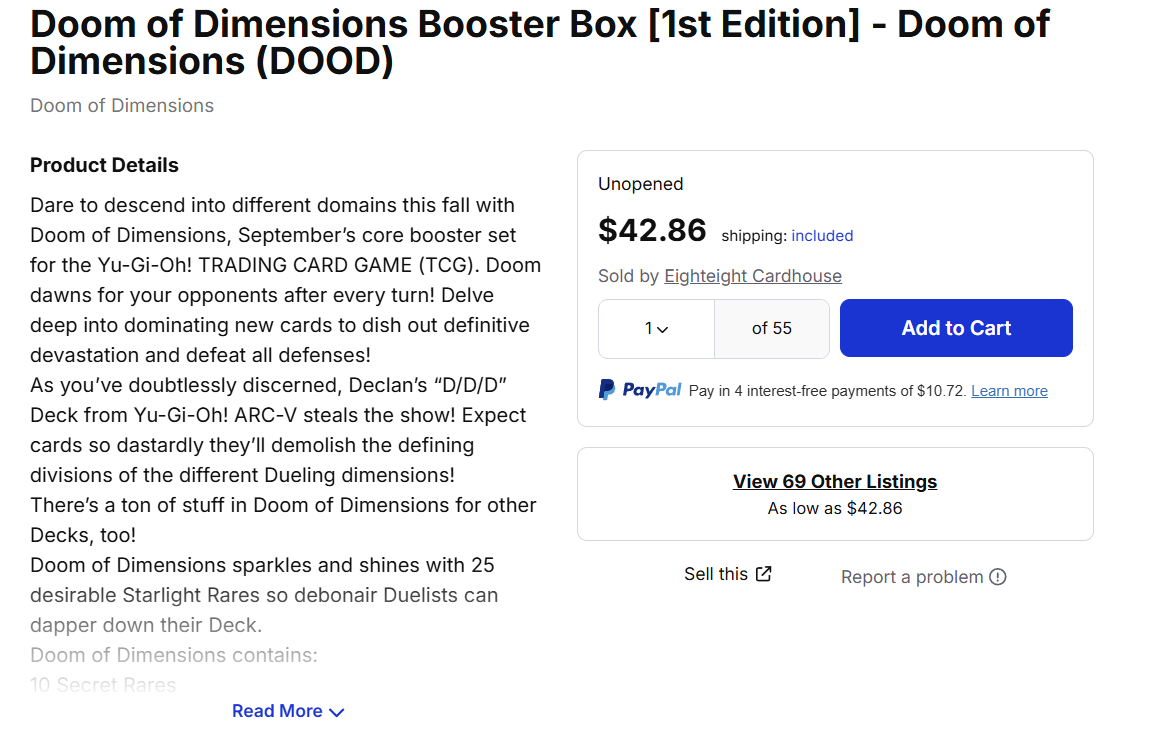Click the $42.86 price text

(x=652, y=231)
